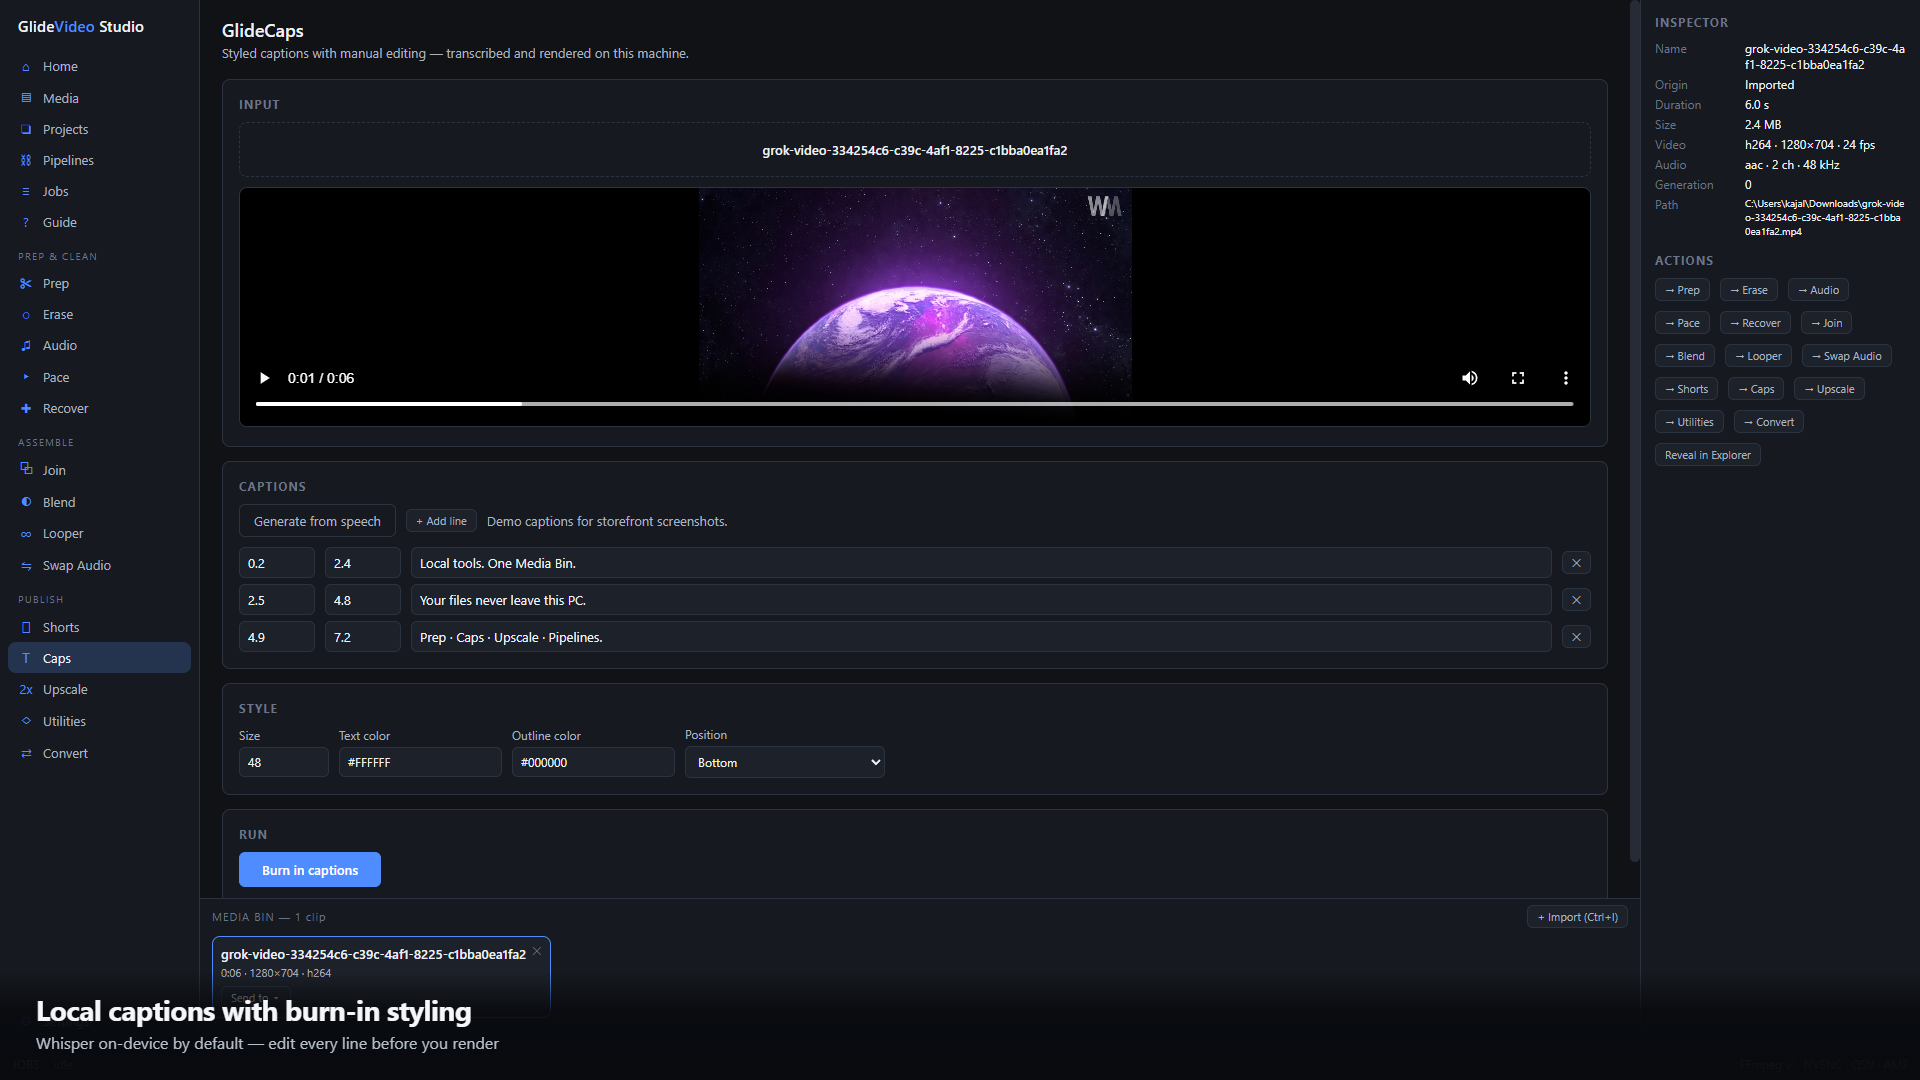The height and width of the screenshot is (1080, 1920).
Task: Send clip to Swap Audio action
Action: point(1846,356)
